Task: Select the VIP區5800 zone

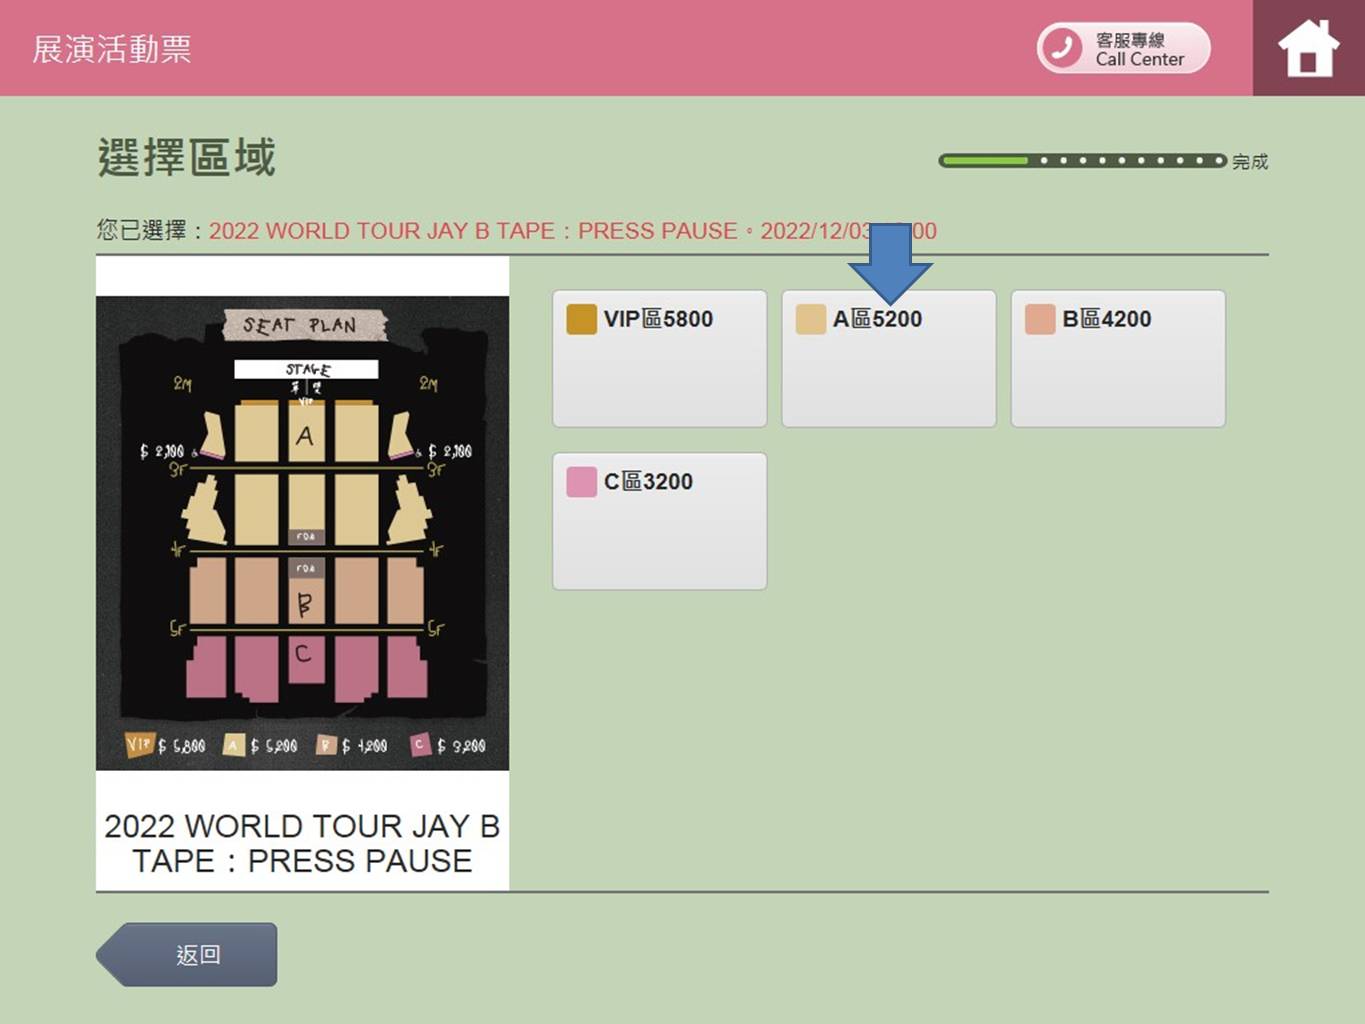Action: 660,359
